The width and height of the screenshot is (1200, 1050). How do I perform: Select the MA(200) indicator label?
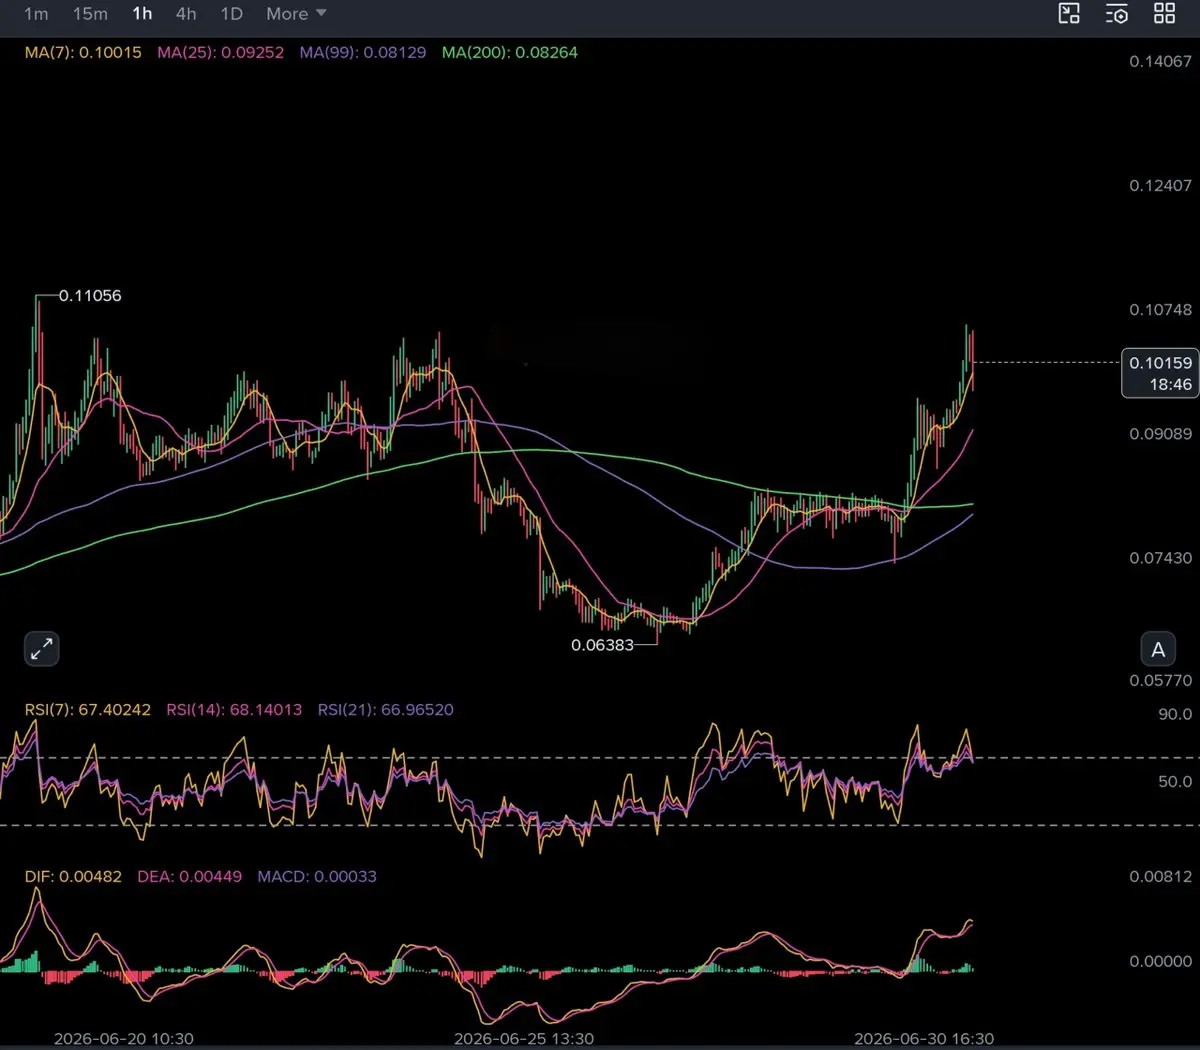pos(510,52)
